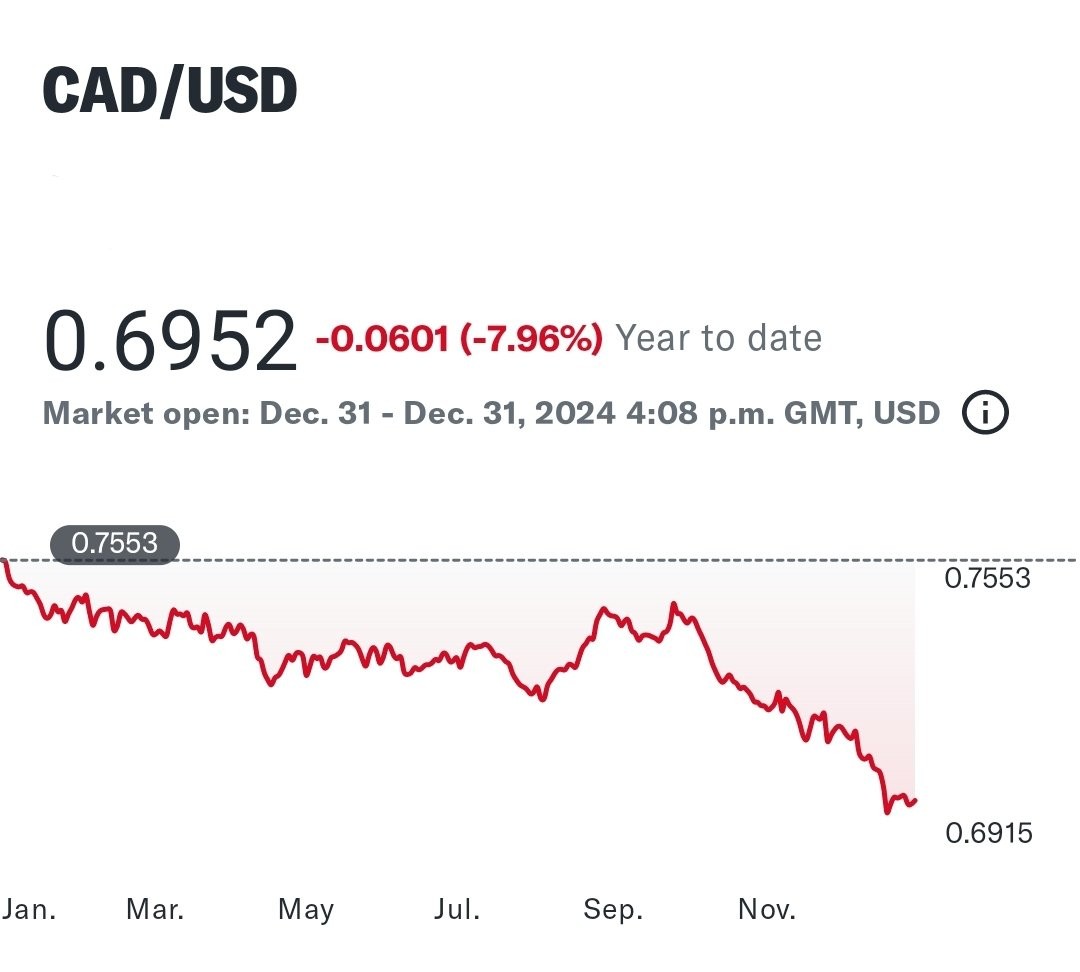The image size is (1080, 972).
Task: Click the starting point of the red line
Action: (4, 562)
